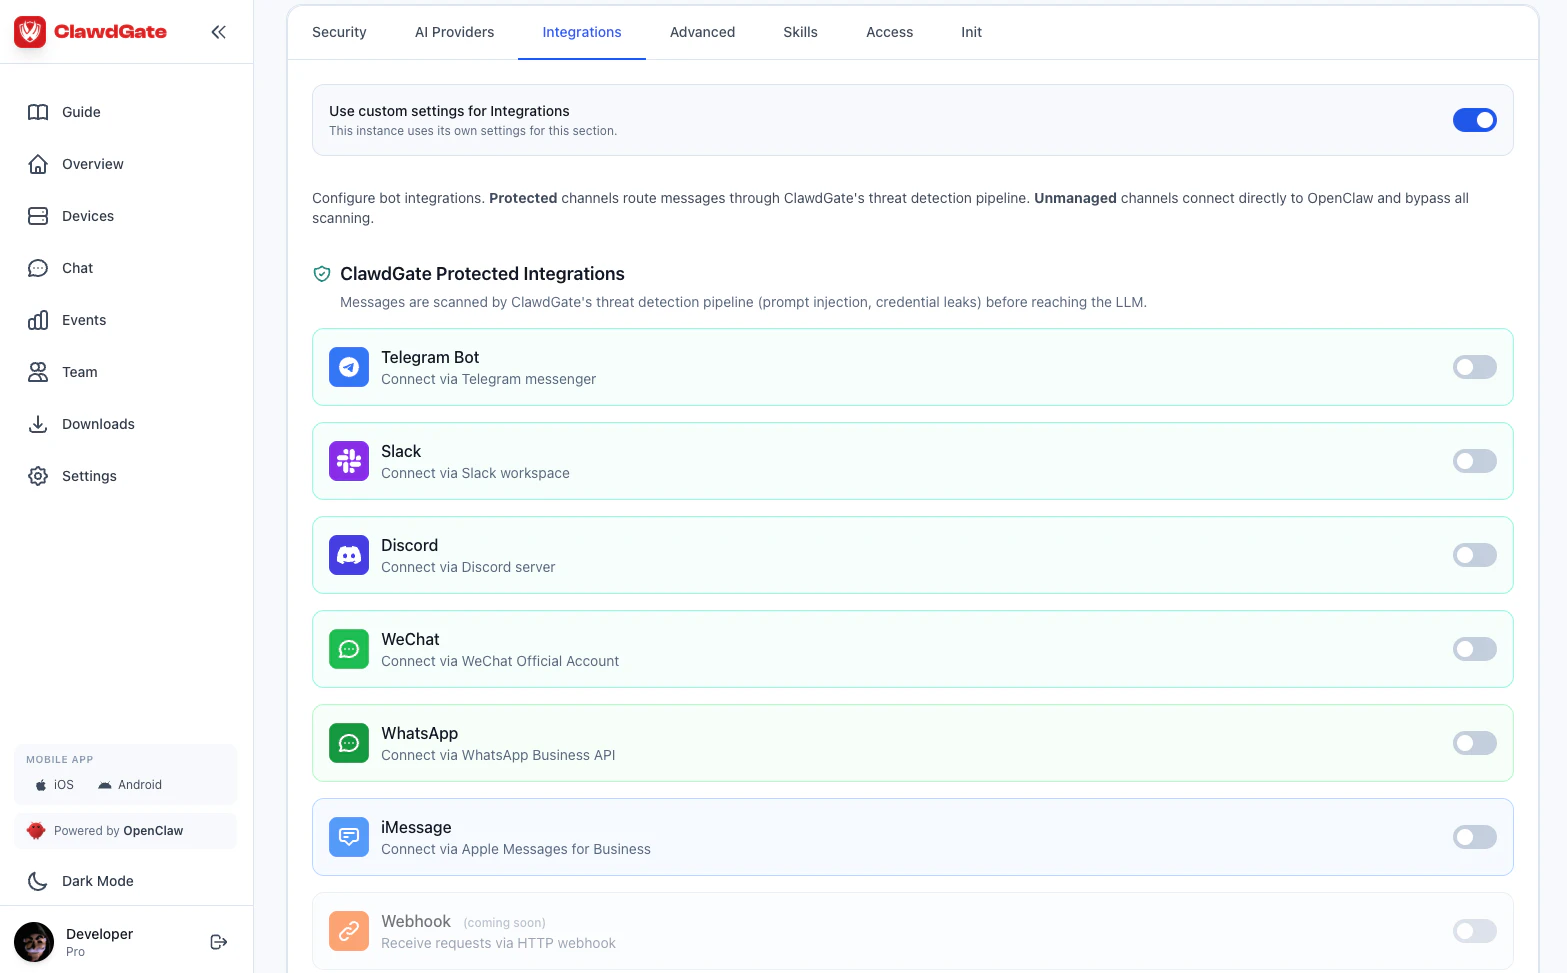1567x973 pixels.
Task: Click the Chat bubble icon in sidebar
Action: click(x=38, y=268)
